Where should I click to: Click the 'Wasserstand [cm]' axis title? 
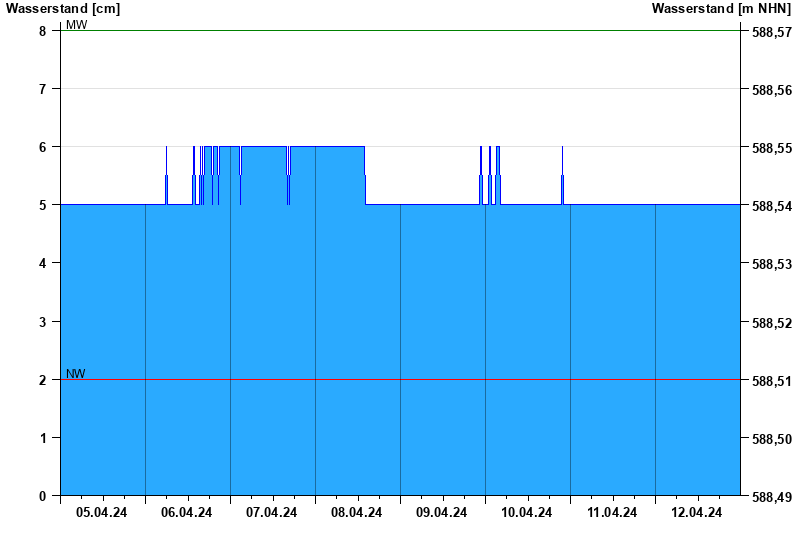(x=63, y=9)
